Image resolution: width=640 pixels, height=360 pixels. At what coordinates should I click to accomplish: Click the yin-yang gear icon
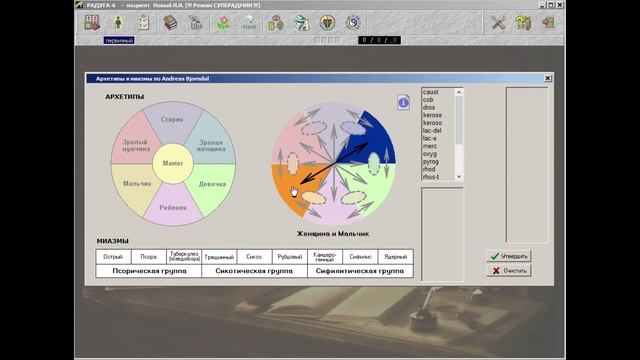tap(353, 23)
